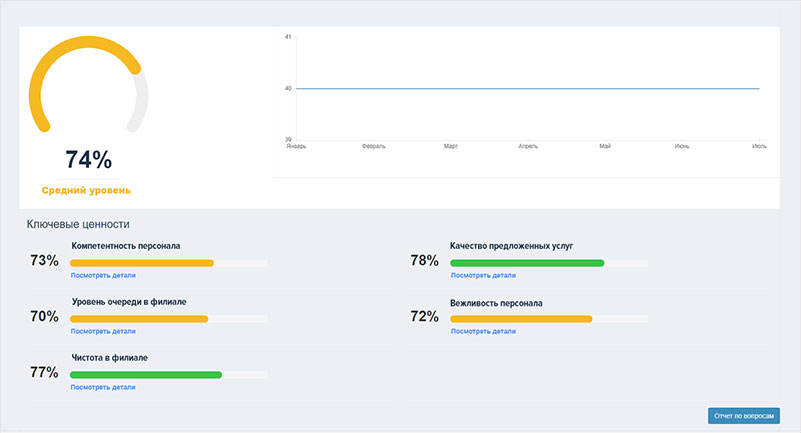
Task: Click the Уровень очереди в филиале progress bar
Action: [x=139, y=319]
